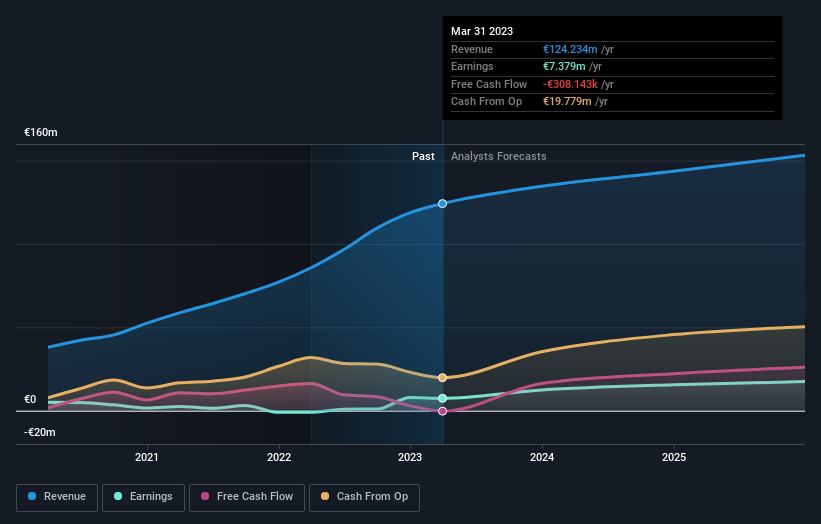Click the blue Revenue legend dot
Screen dimensions: 821x524
tap(32, 496)
